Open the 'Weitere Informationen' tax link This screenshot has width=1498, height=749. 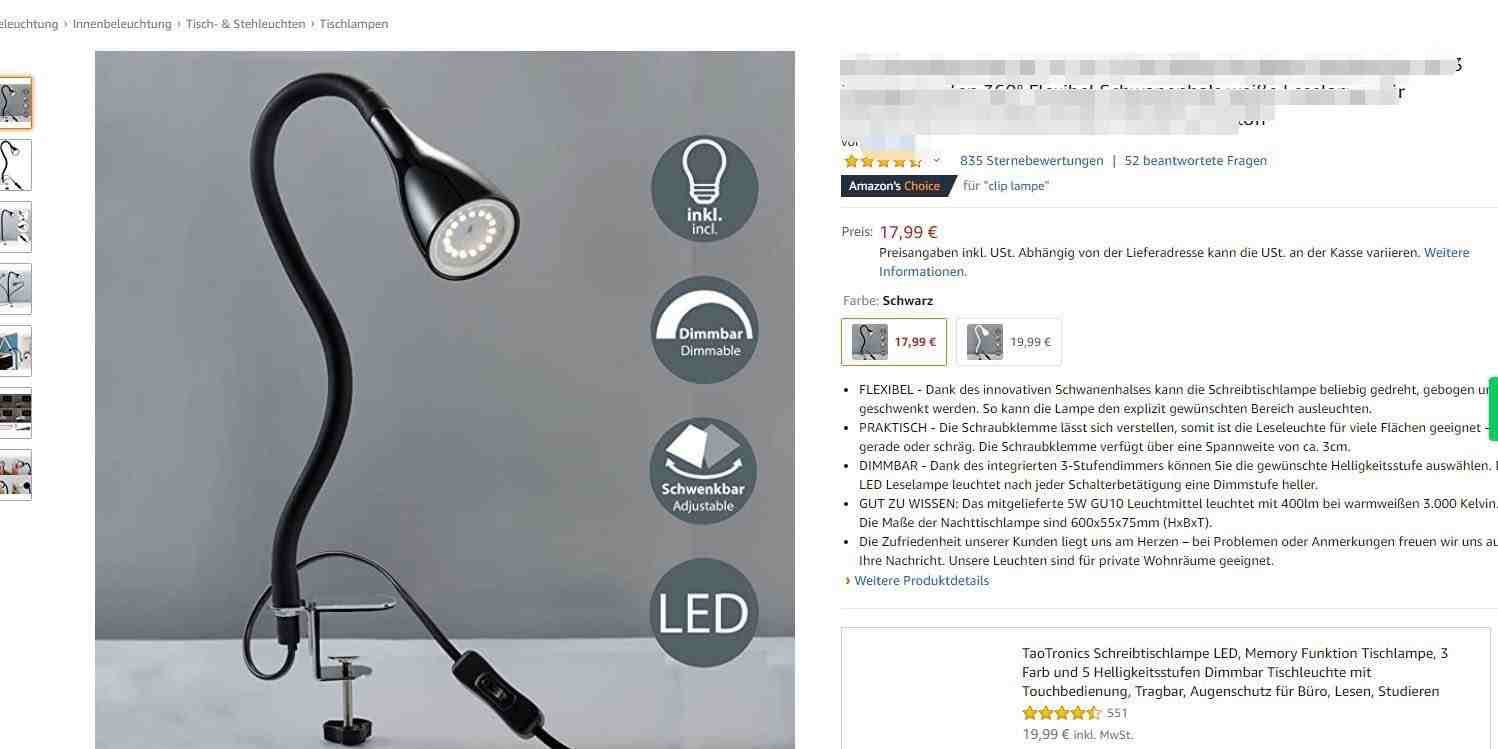point(1174,262)
